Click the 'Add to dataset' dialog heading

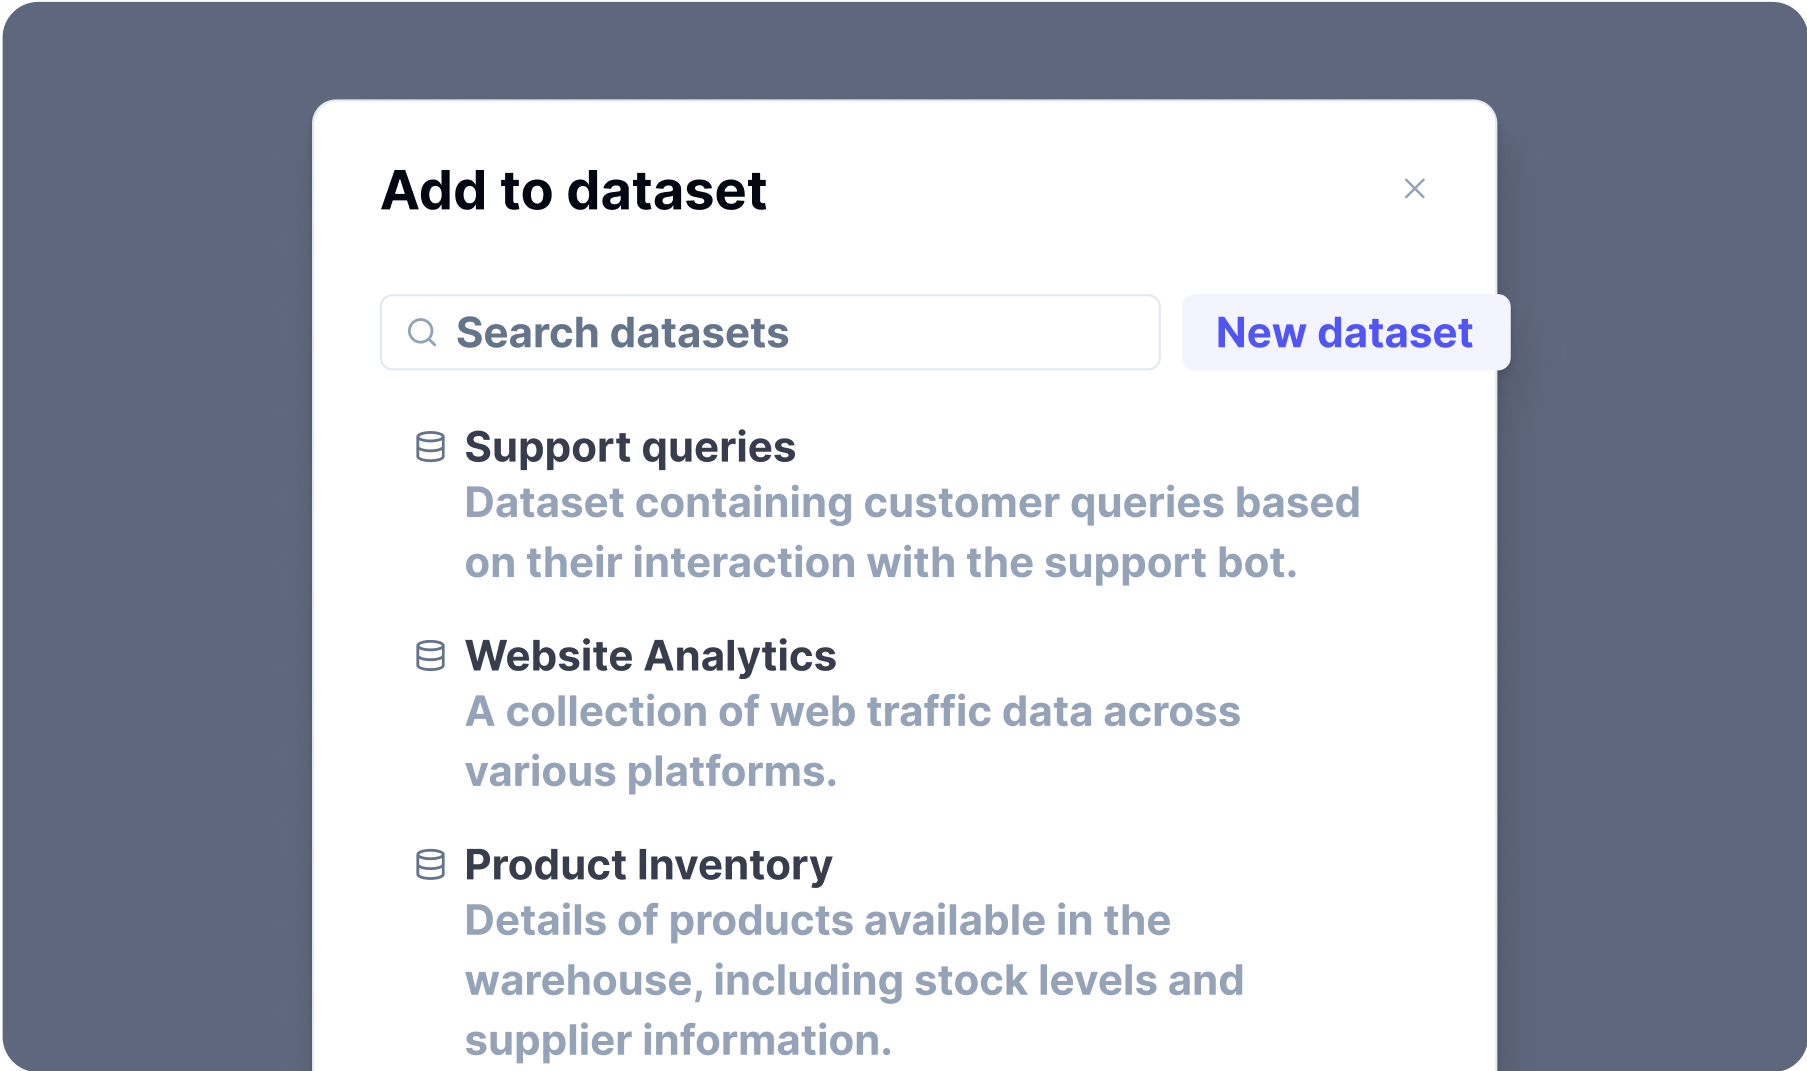pyautogui.click(x=574, y=190)
